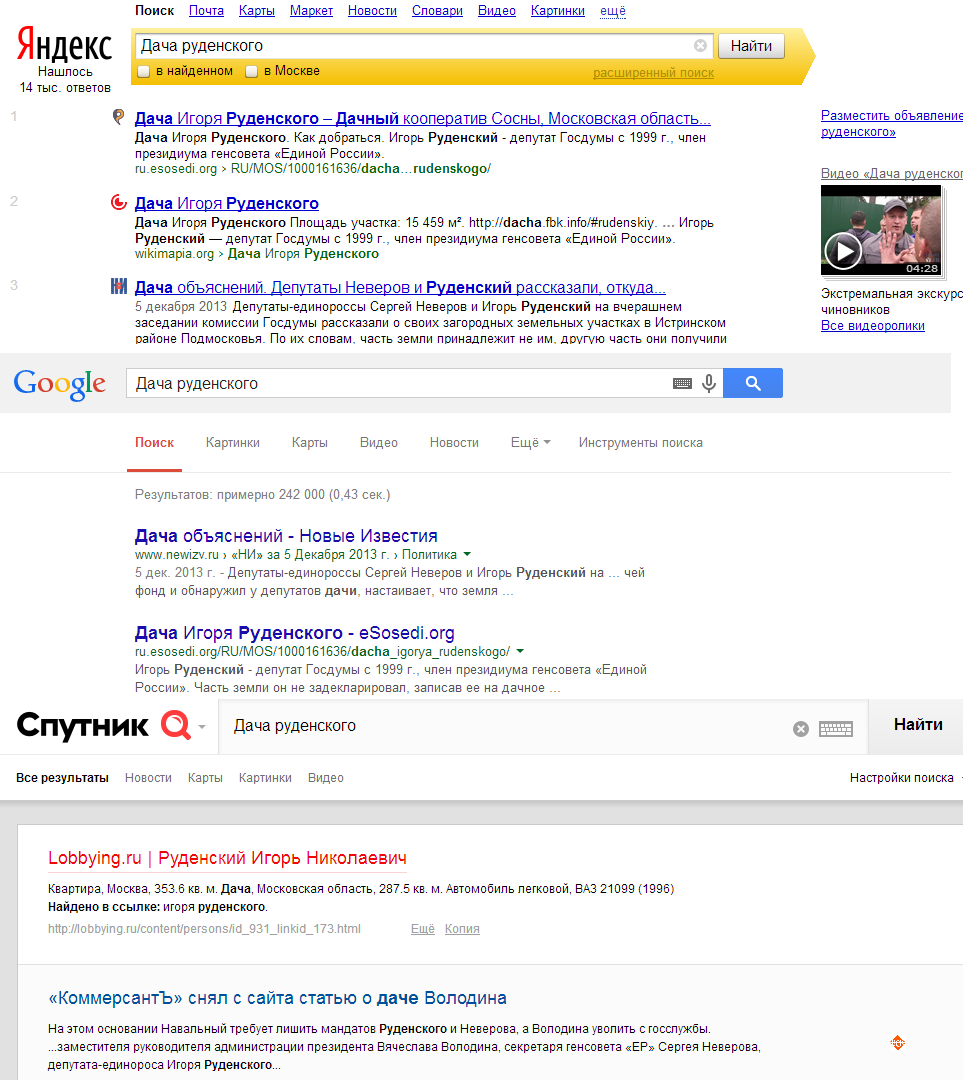Open "расширенный поиск" link in Yandex

click(x=653, y=73)
